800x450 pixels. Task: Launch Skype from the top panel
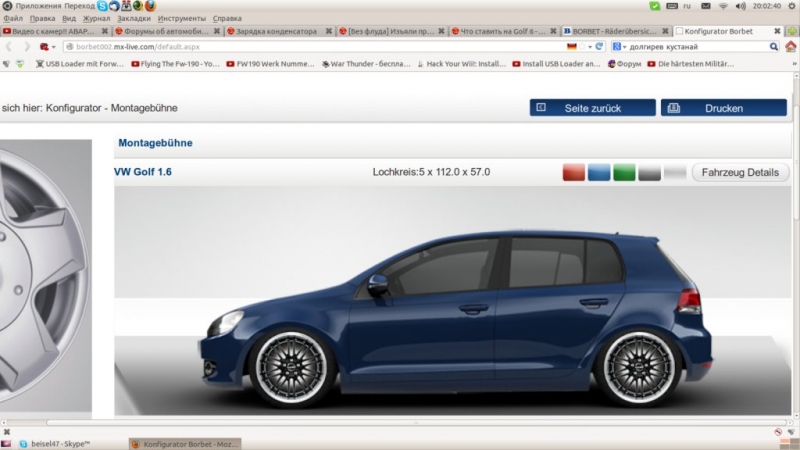pyautogui.click(x=103, y=6)
